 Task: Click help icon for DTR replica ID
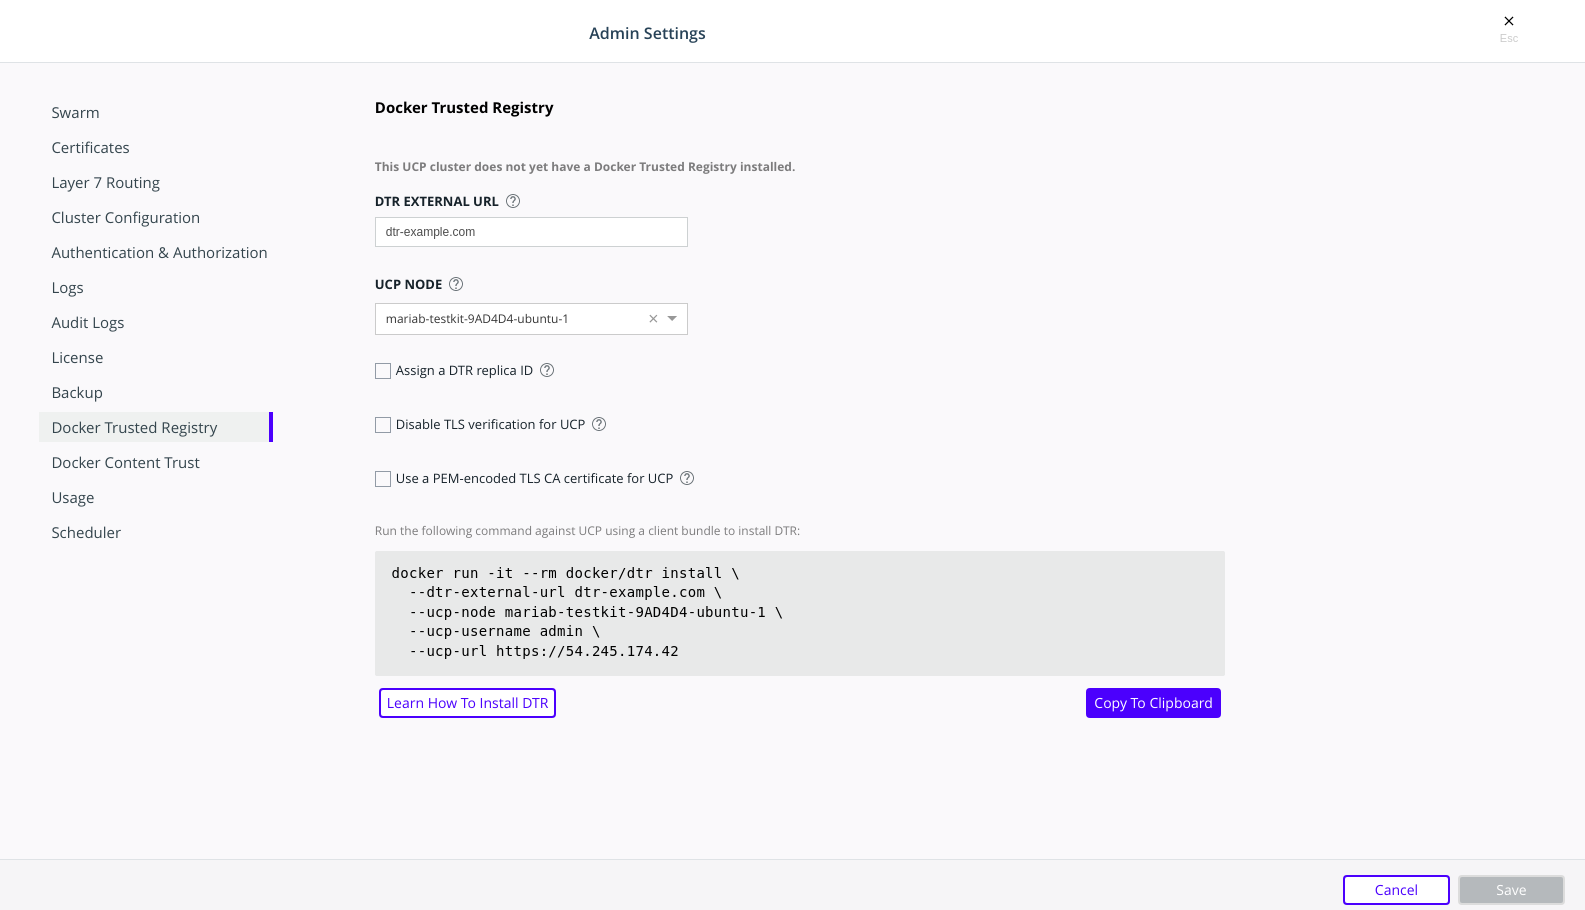pos(547,370)
